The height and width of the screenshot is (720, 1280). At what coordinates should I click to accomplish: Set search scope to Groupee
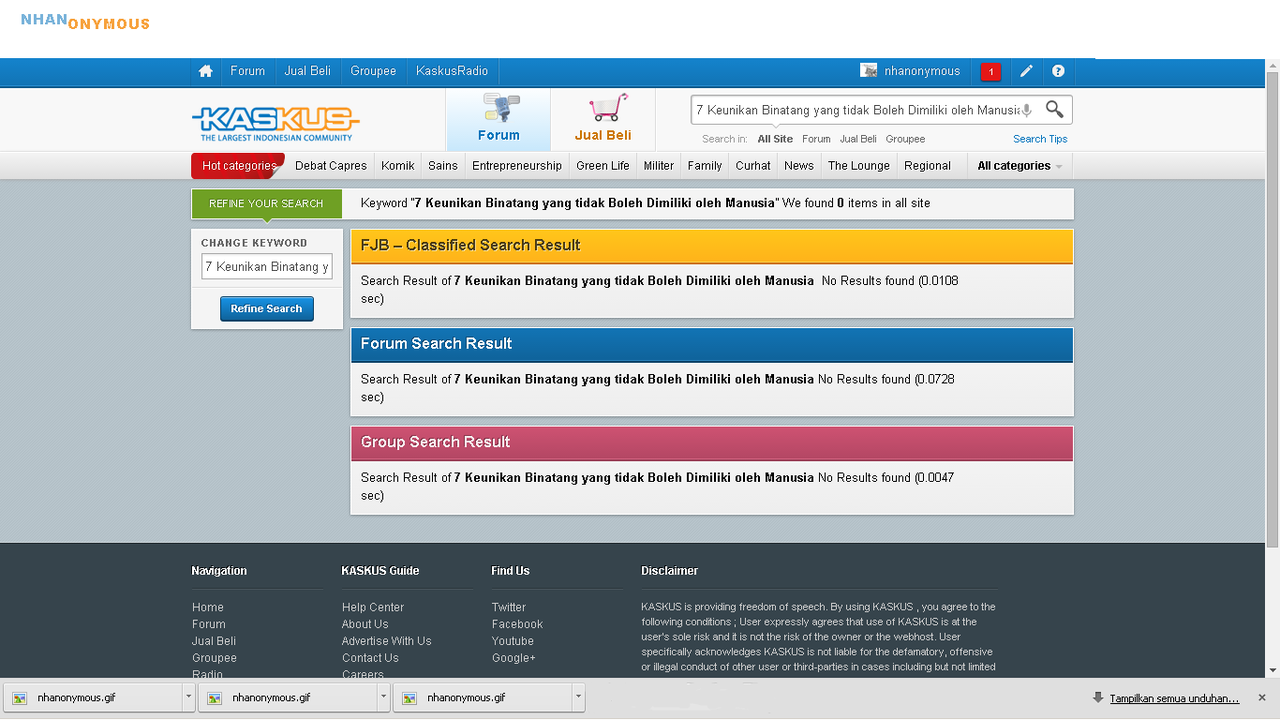coord(905,139)
